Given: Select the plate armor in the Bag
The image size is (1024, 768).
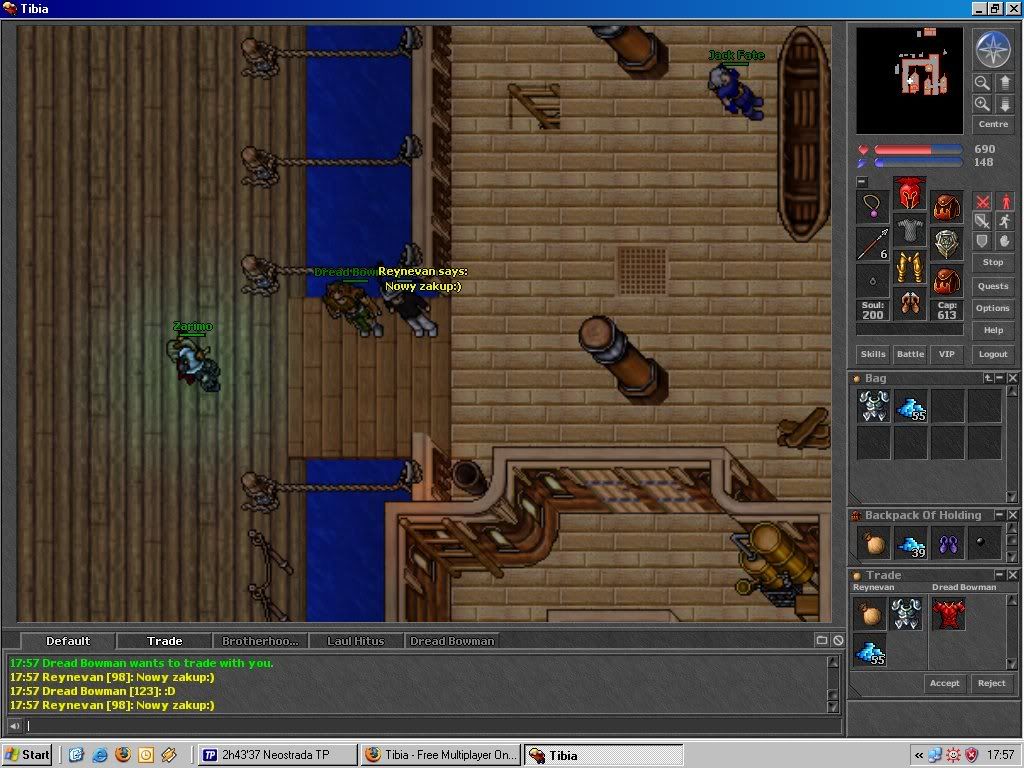Looking at the screenshot, I should coord(873,406).
